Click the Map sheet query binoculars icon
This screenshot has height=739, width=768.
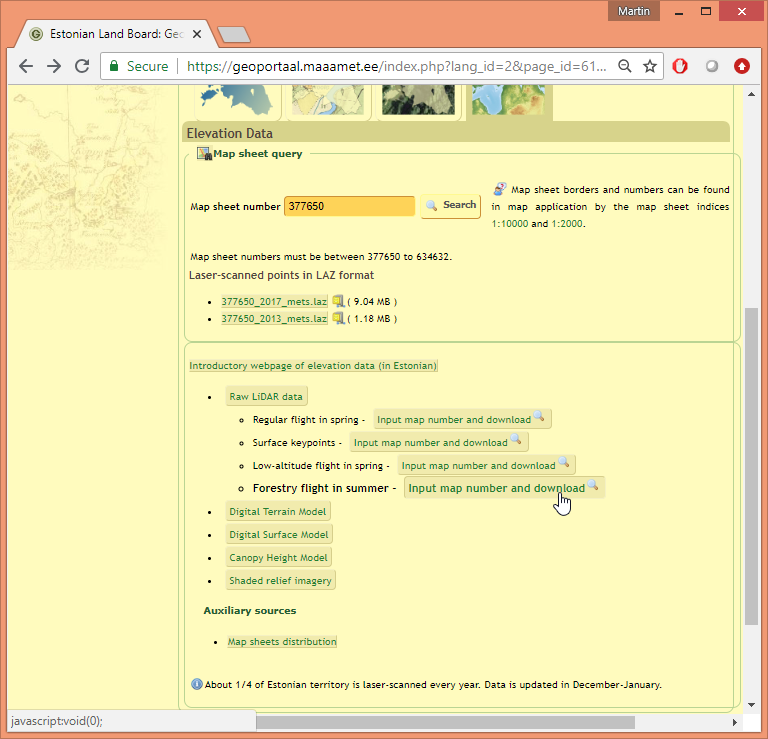coord(204,154)
